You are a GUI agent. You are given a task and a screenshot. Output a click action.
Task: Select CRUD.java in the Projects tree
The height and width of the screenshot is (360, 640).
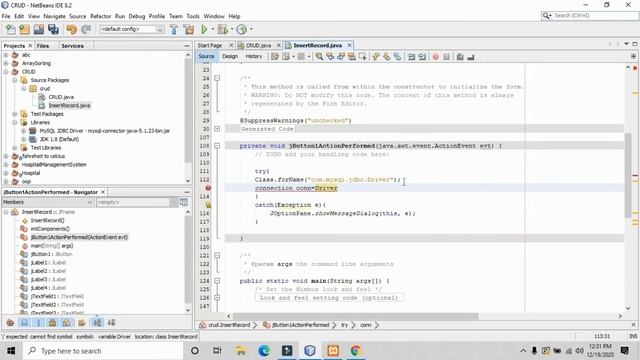pyautogui.click(x=61, y=97)
